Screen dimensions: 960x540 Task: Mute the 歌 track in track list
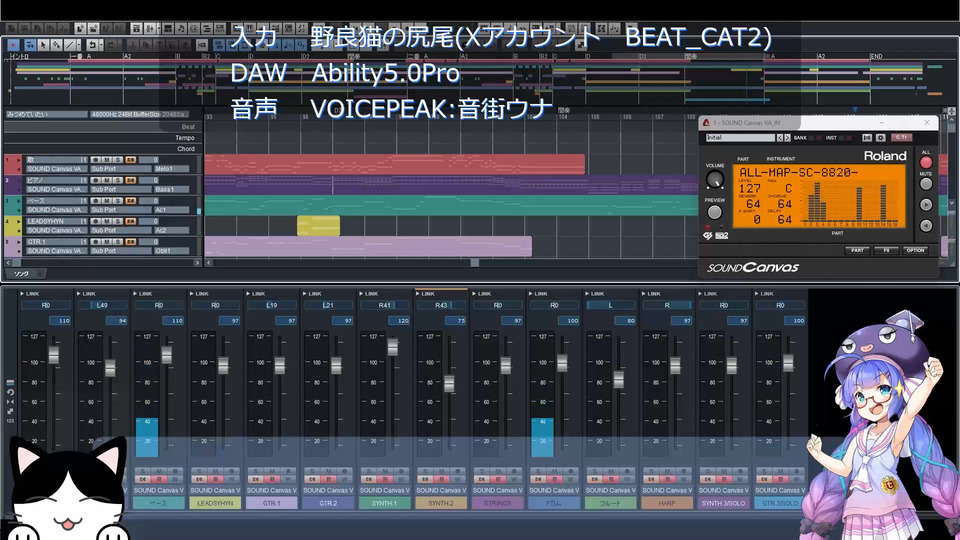point(107,160)
